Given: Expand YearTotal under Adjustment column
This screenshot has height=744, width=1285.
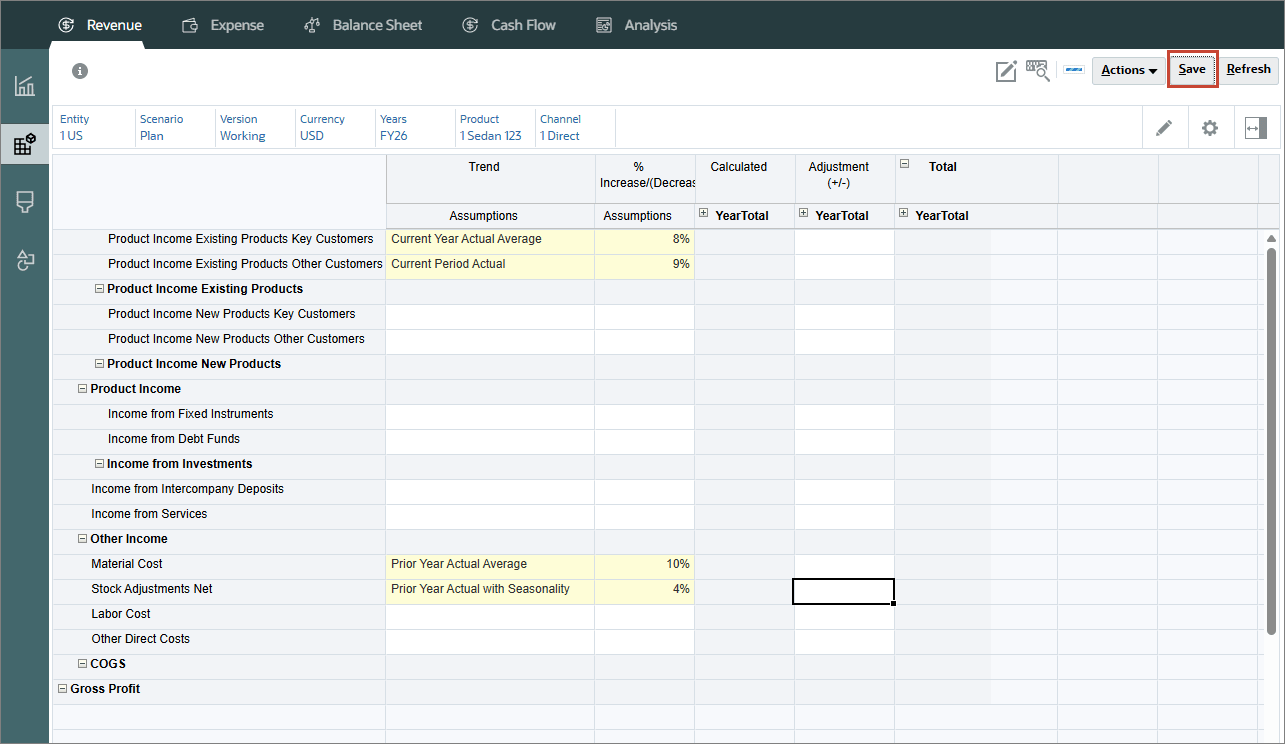Looking at the screenshot, I should point(804,213).
